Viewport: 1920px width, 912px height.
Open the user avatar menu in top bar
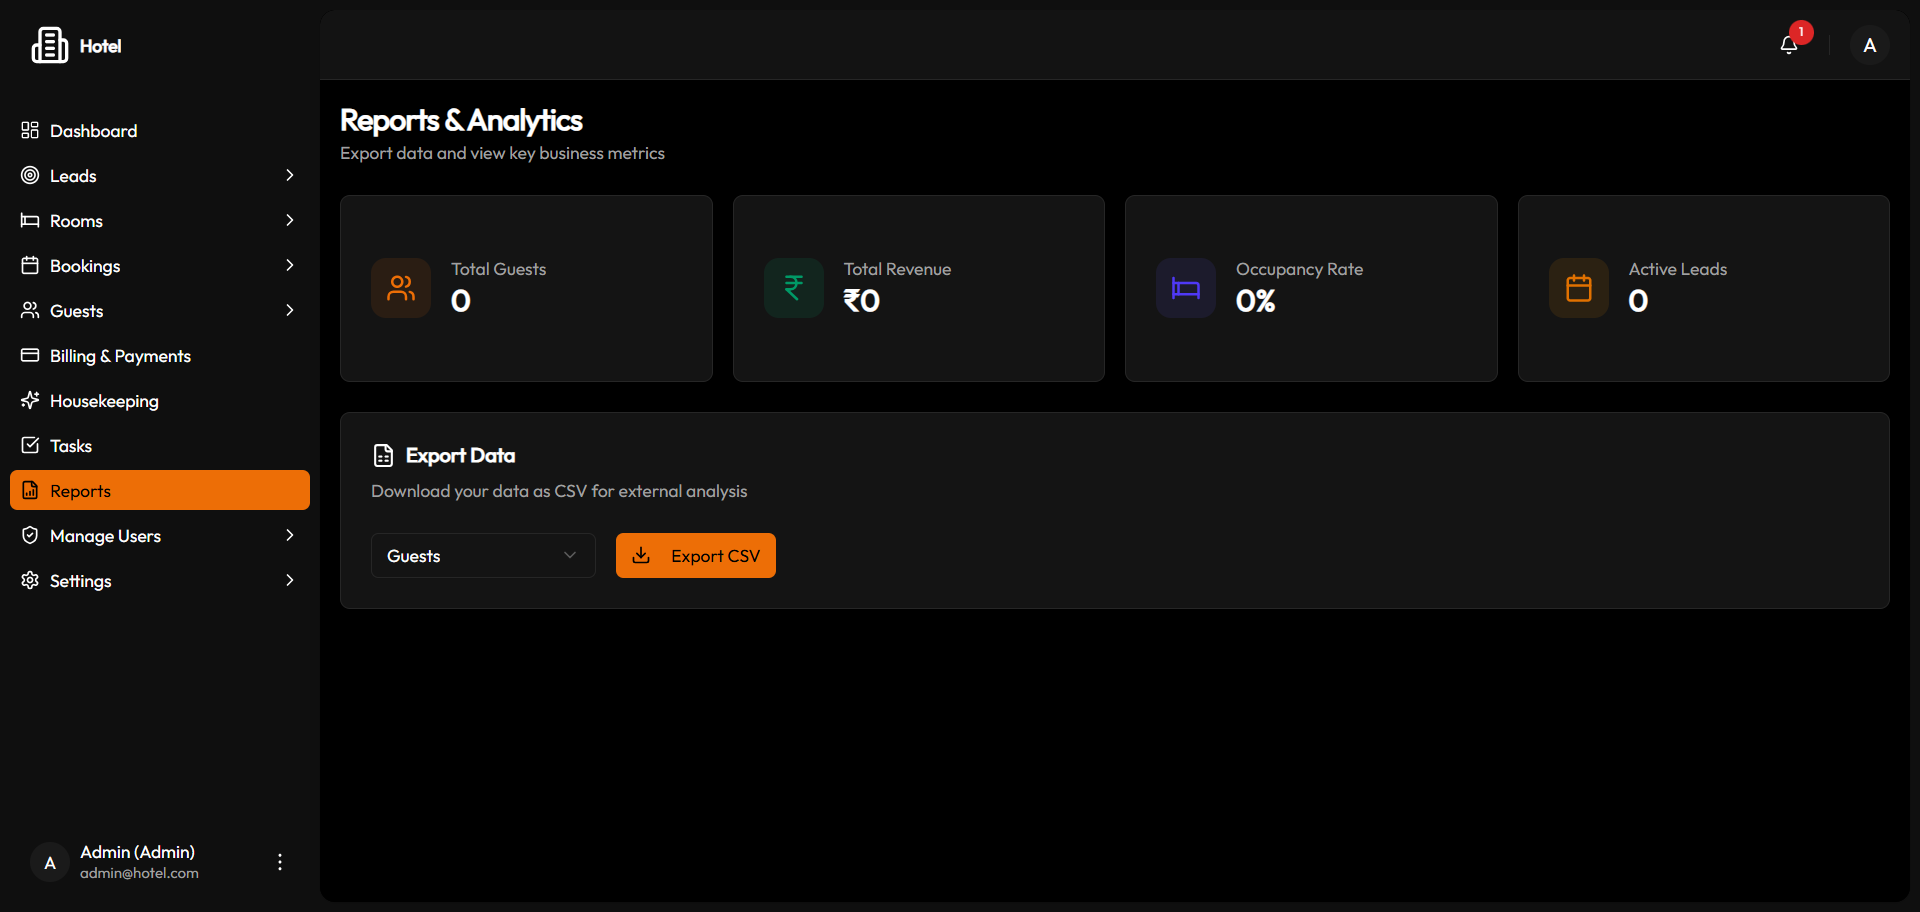click(1869, 45)
